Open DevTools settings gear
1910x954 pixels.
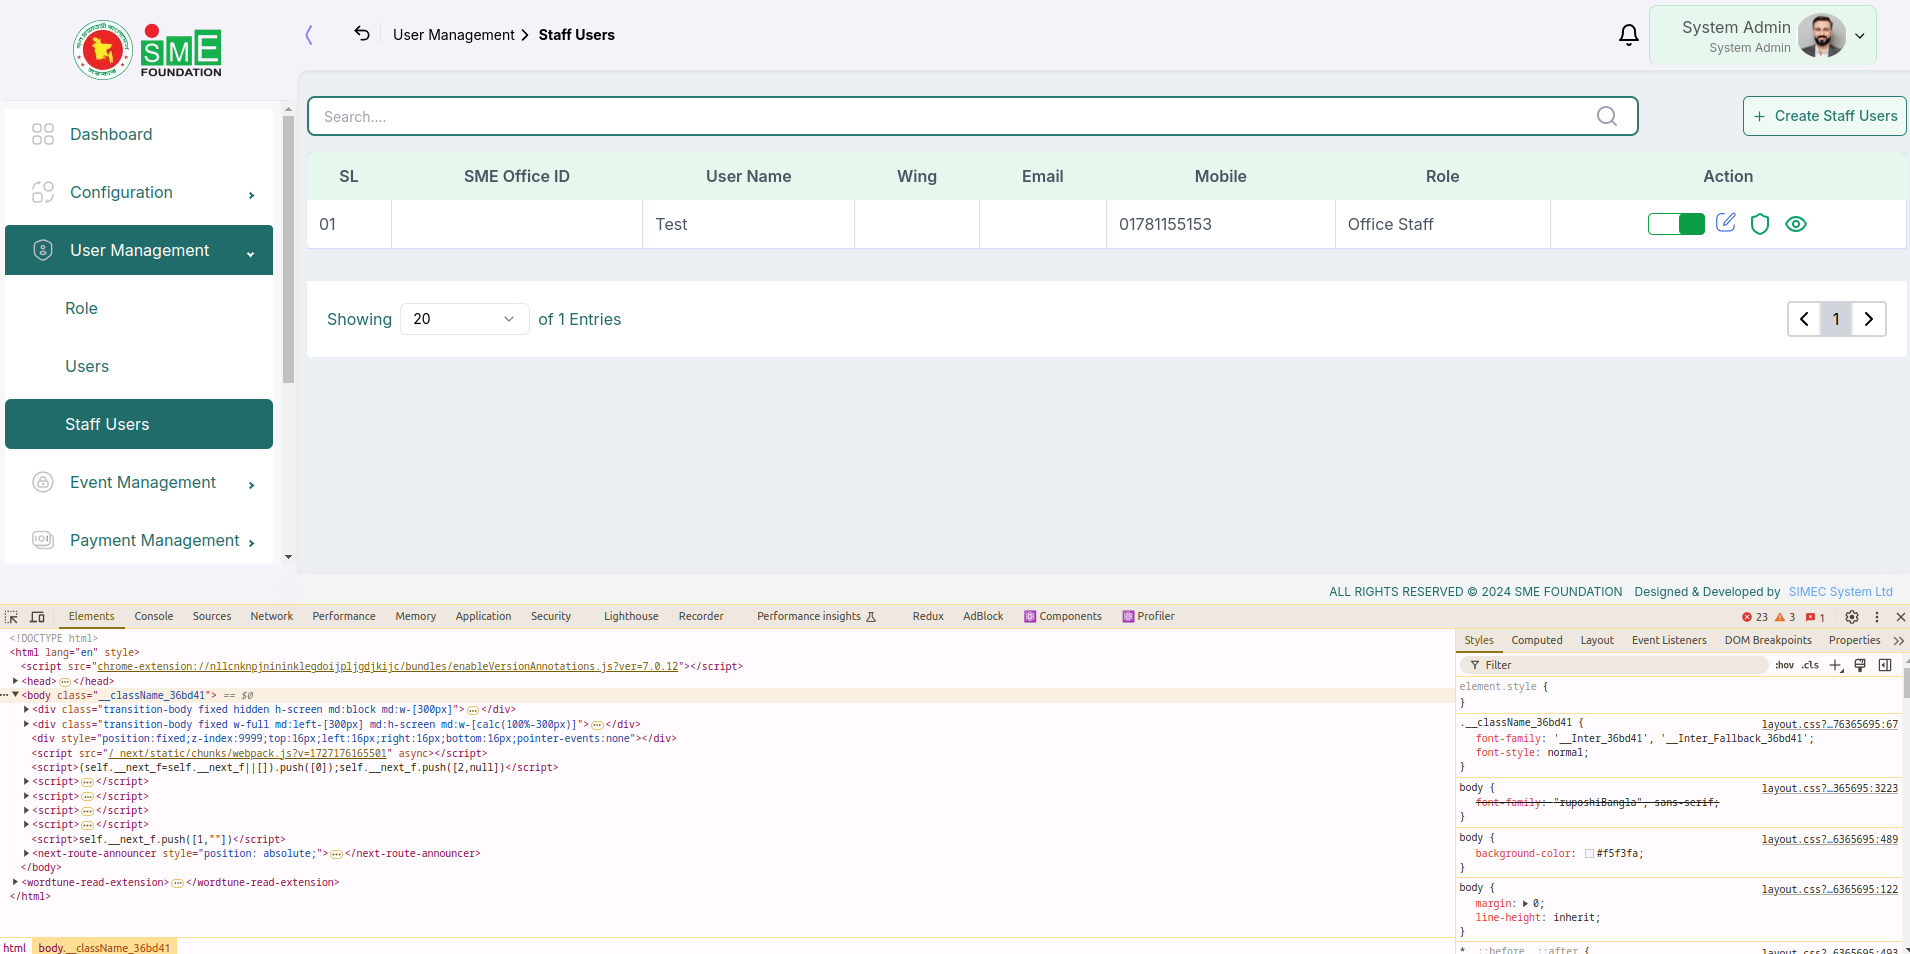pyautogui.click(x=1852, y=617)
